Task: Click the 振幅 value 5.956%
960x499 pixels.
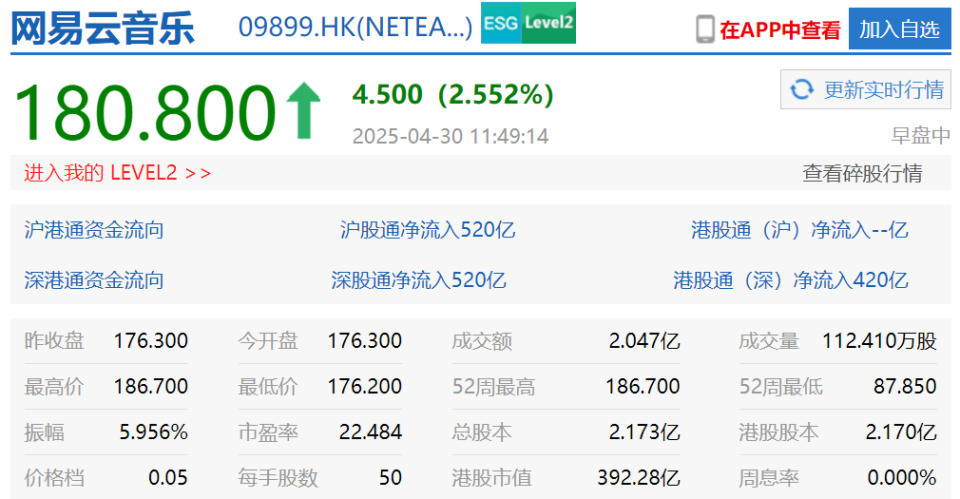Action: click(153, 432)
